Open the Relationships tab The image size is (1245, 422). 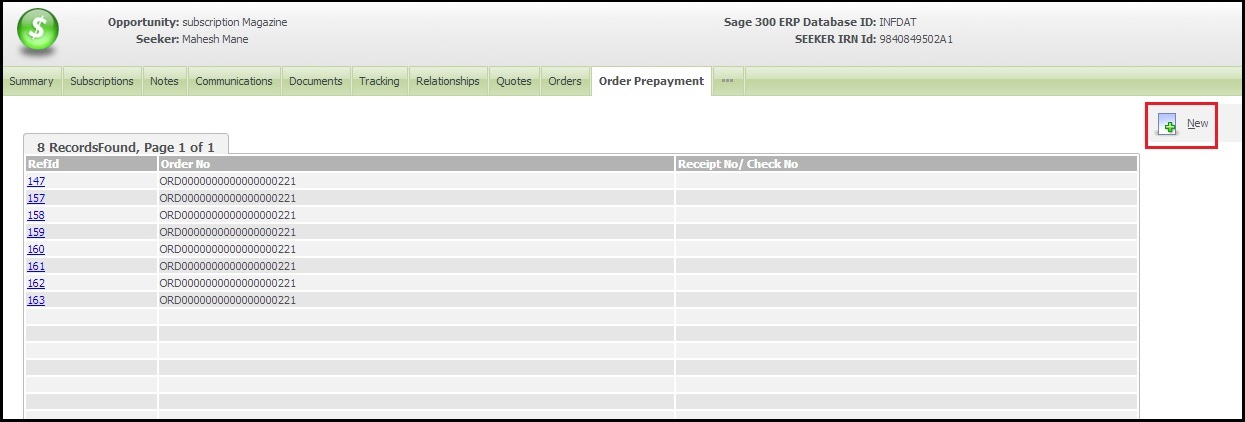[448, 81]
